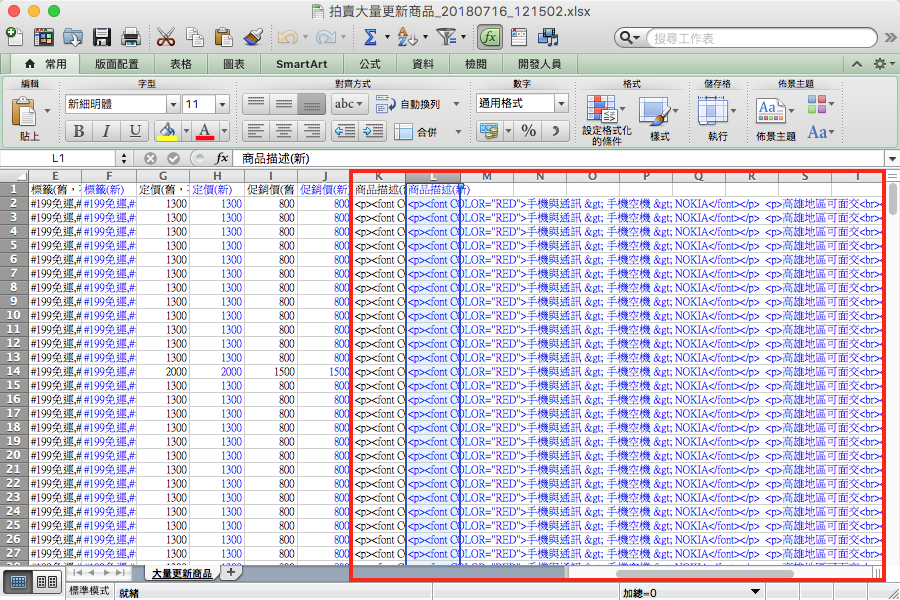
Task: Click the Format Painter brush icon
Action: 251,38
